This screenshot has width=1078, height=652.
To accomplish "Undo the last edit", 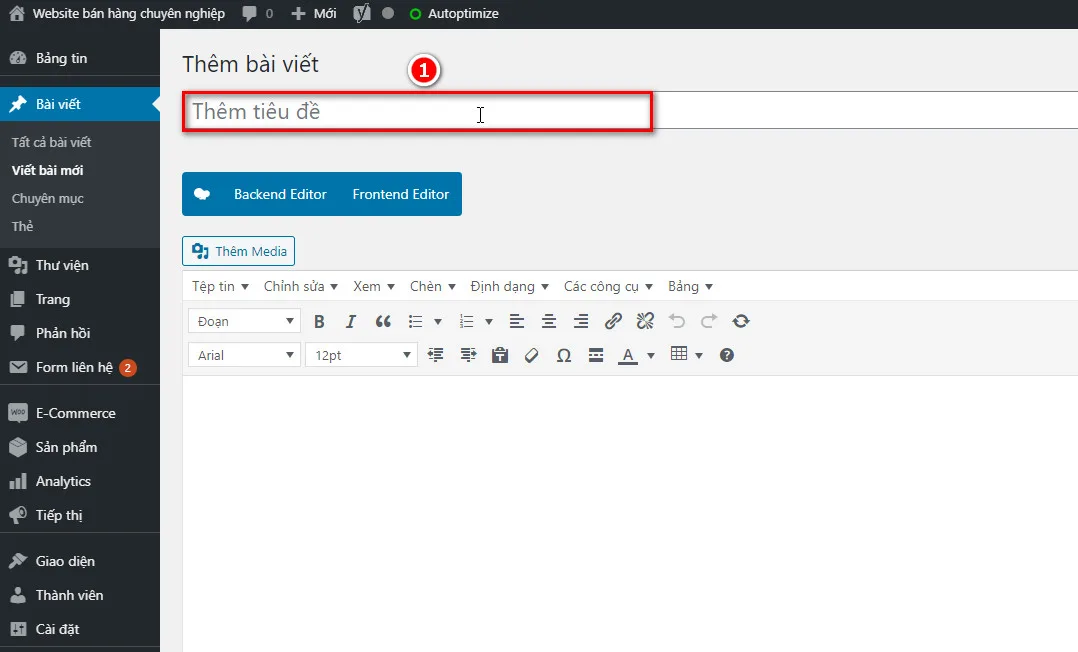I will point(677,321).
